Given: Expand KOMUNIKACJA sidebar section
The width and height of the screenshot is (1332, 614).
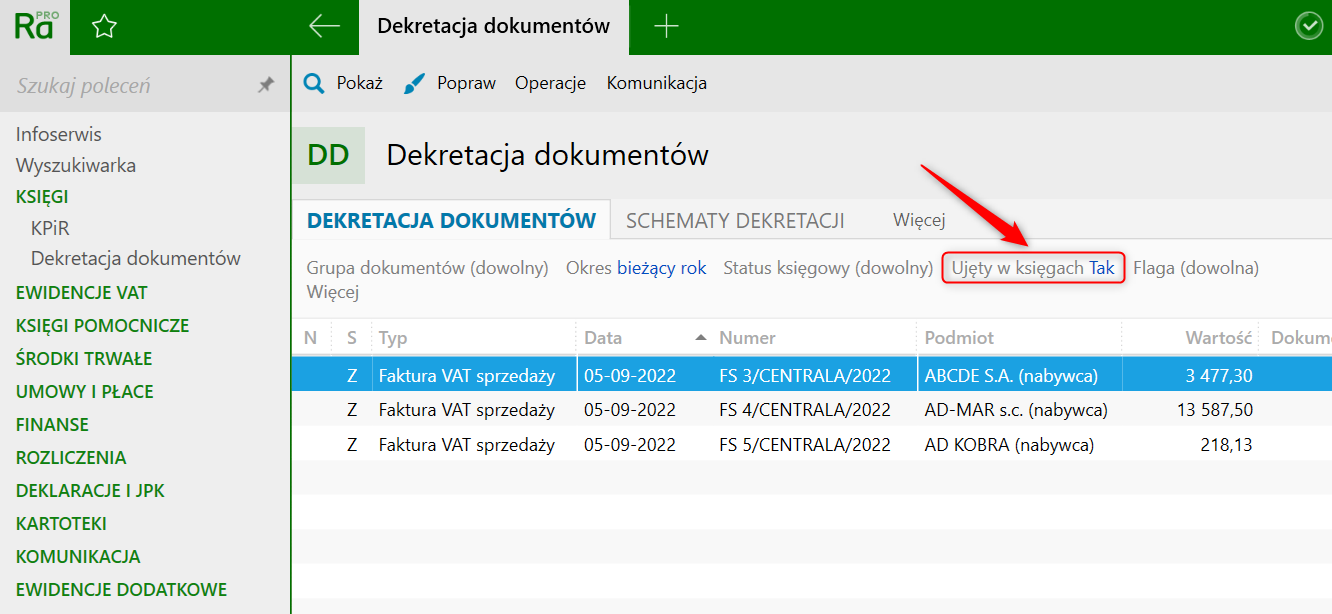Looking at the screenshot, I should click(x=78, y=557).
